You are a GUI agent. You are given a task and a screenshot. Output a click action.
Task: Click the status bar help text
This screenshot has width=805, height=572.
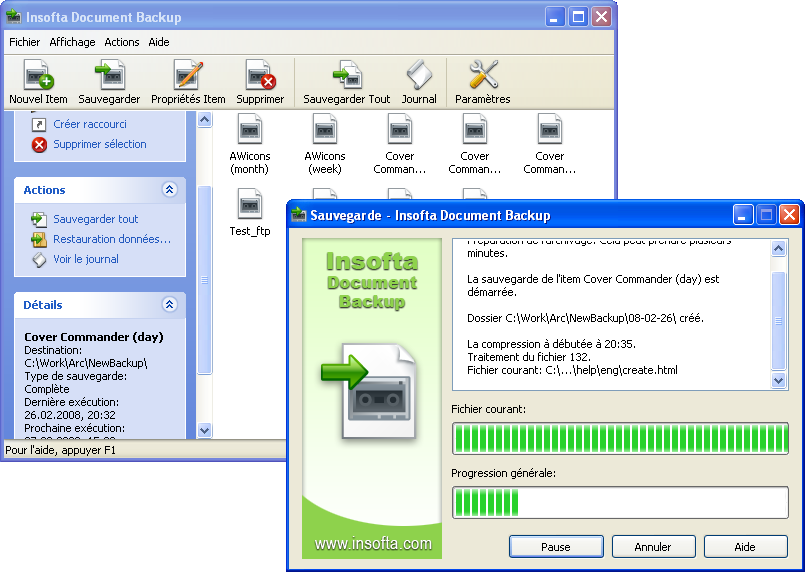pyautogui.click(x=61, y=450)
